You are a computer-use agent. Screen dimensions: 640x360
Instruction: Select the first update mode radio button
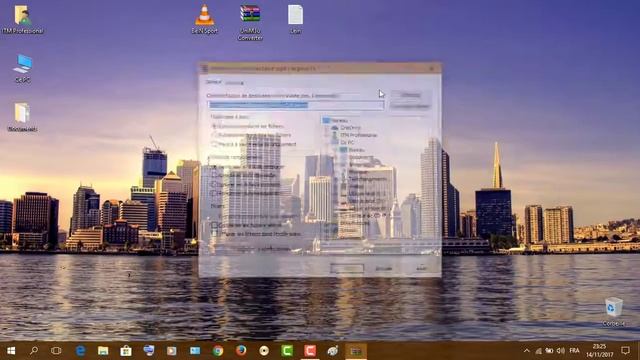(x=214, y=127)
